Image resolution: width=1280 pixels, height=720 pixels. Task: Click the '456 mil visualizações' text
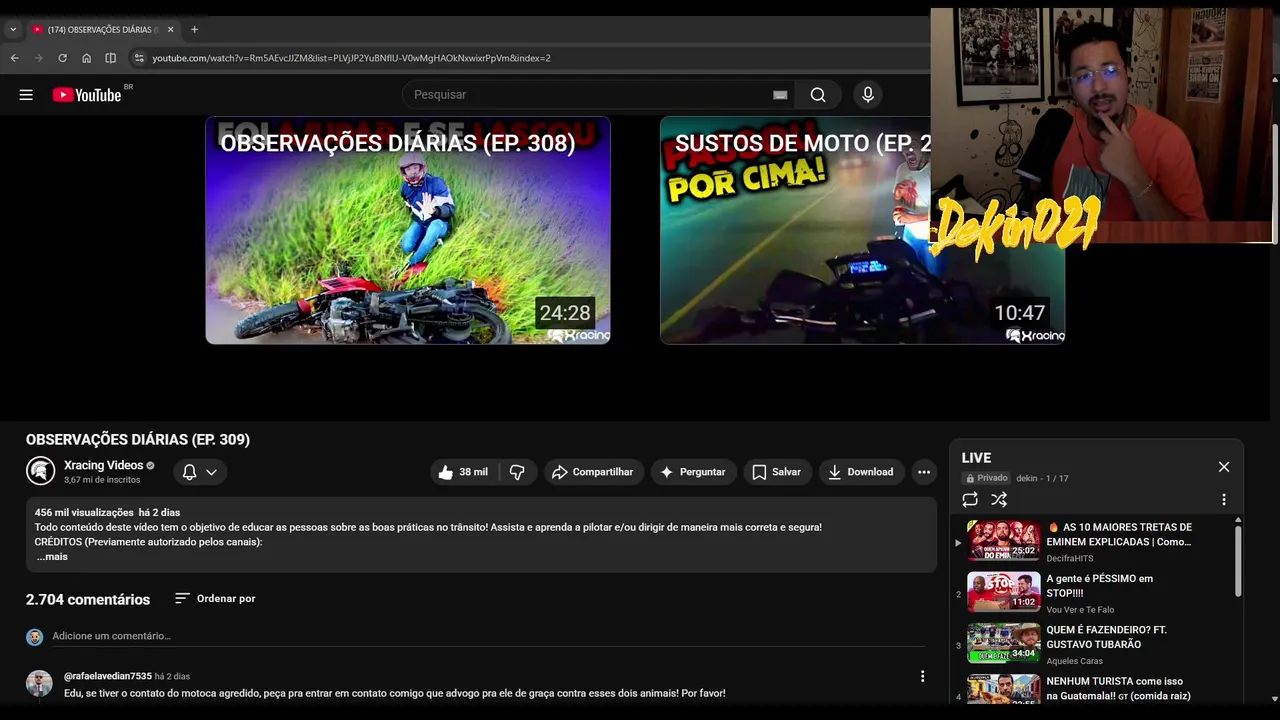84,512
